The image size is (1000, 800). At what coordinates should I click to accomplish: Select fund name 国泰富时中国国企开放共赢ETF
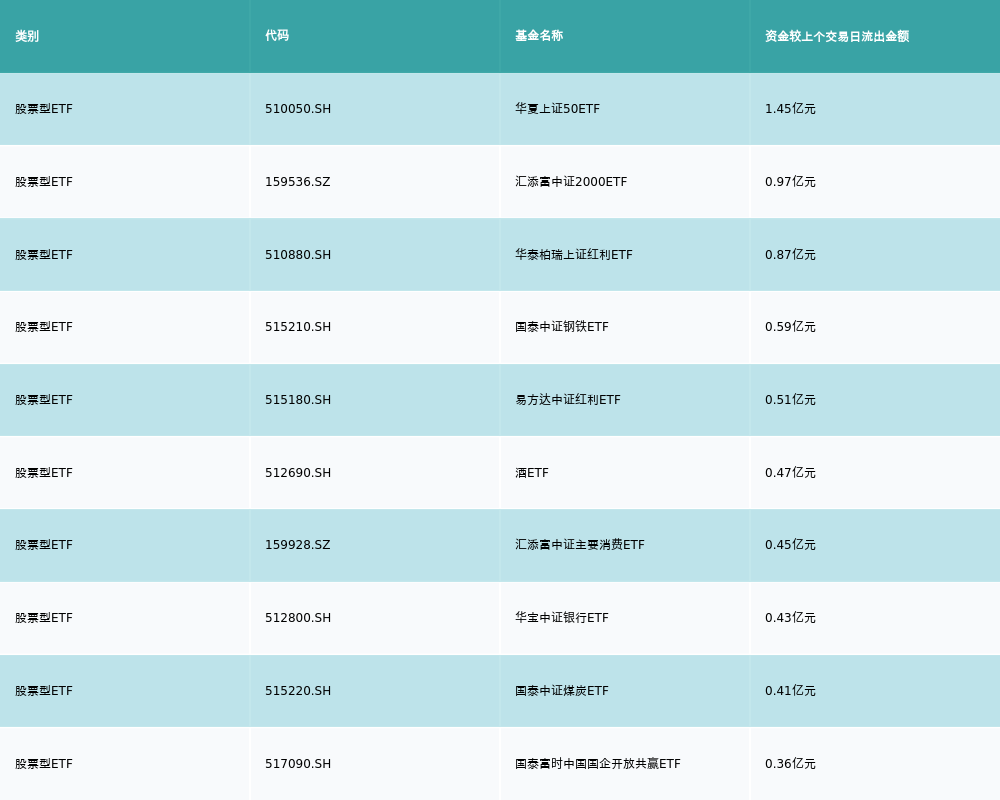[x=598, y=764]
